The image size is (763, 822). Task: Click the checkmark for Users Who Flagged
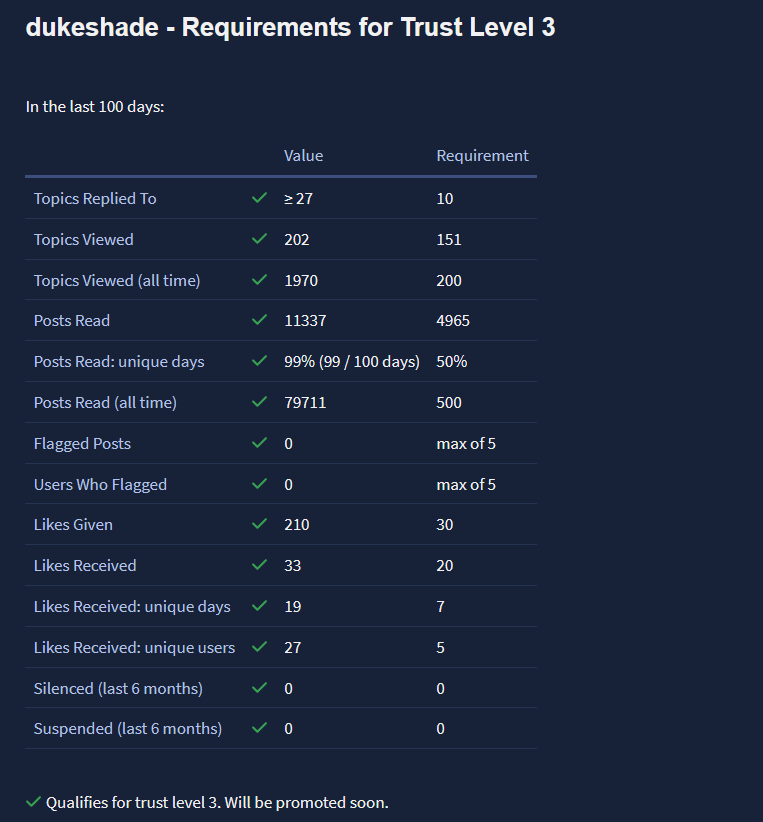tap(260, 484)
